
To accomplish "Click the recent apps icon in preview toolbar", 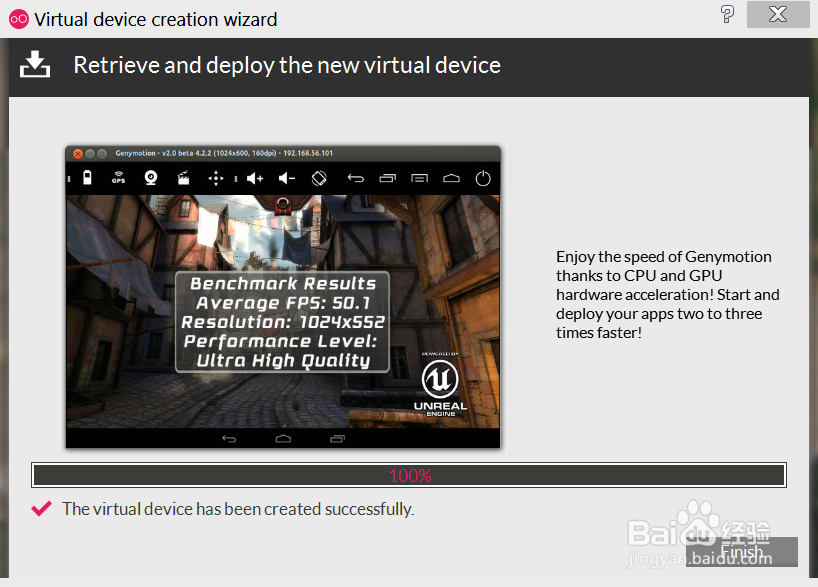I will click(x=387, y=178).
